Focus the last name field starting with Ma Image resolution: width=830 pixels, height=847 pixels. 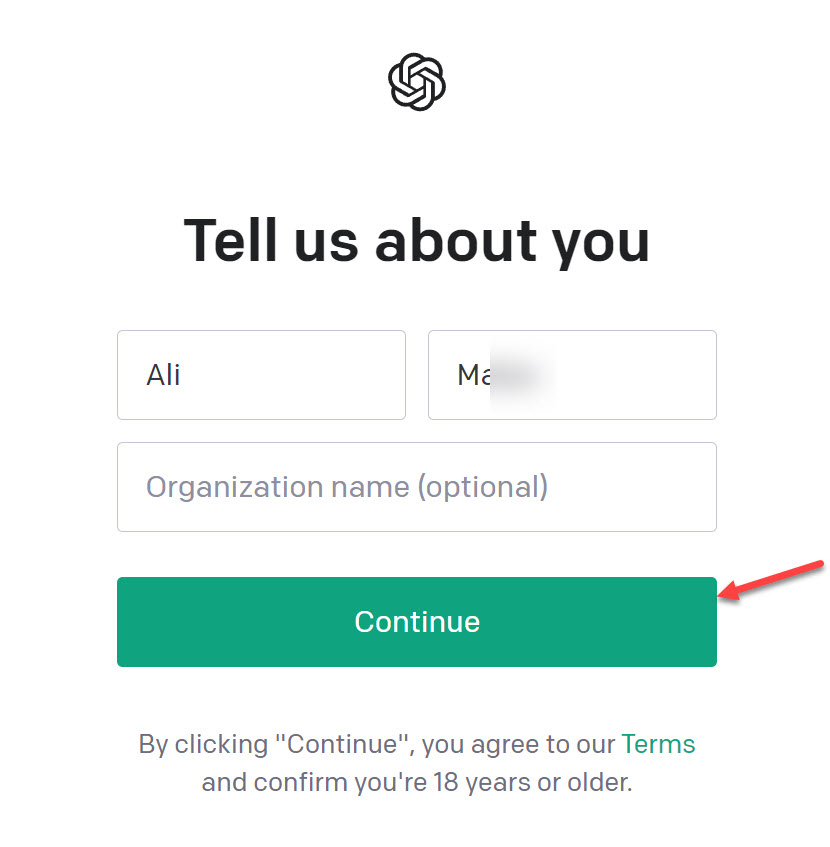pos(572,375)
